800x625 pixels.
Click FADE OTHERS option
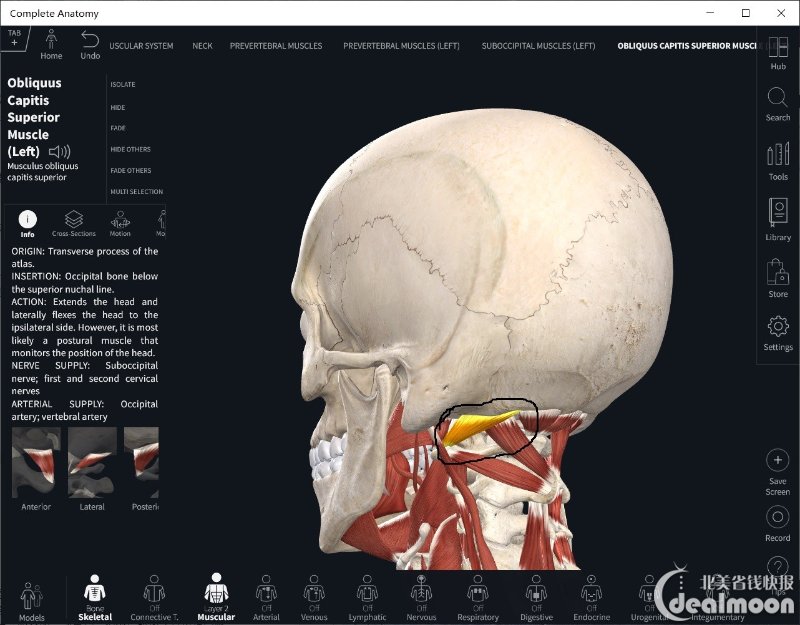point(131,170)
